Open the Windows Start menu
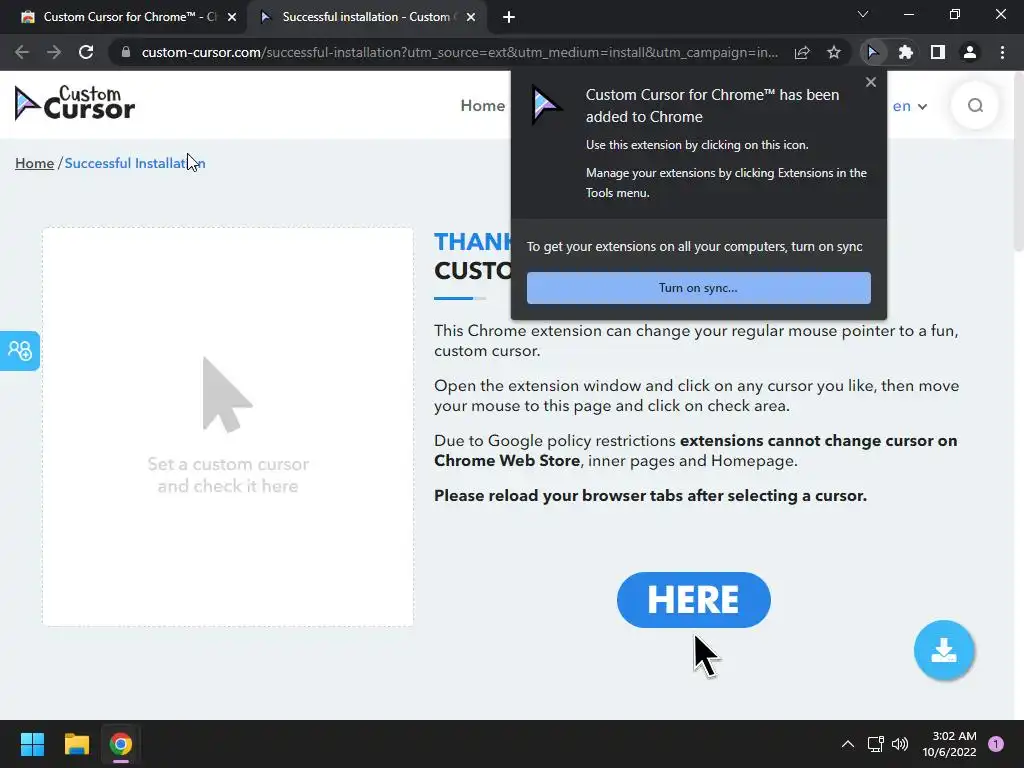Image resolution: width=1024 pixels, height=768 pixels. pyautogui.click(x=32, y=744)
